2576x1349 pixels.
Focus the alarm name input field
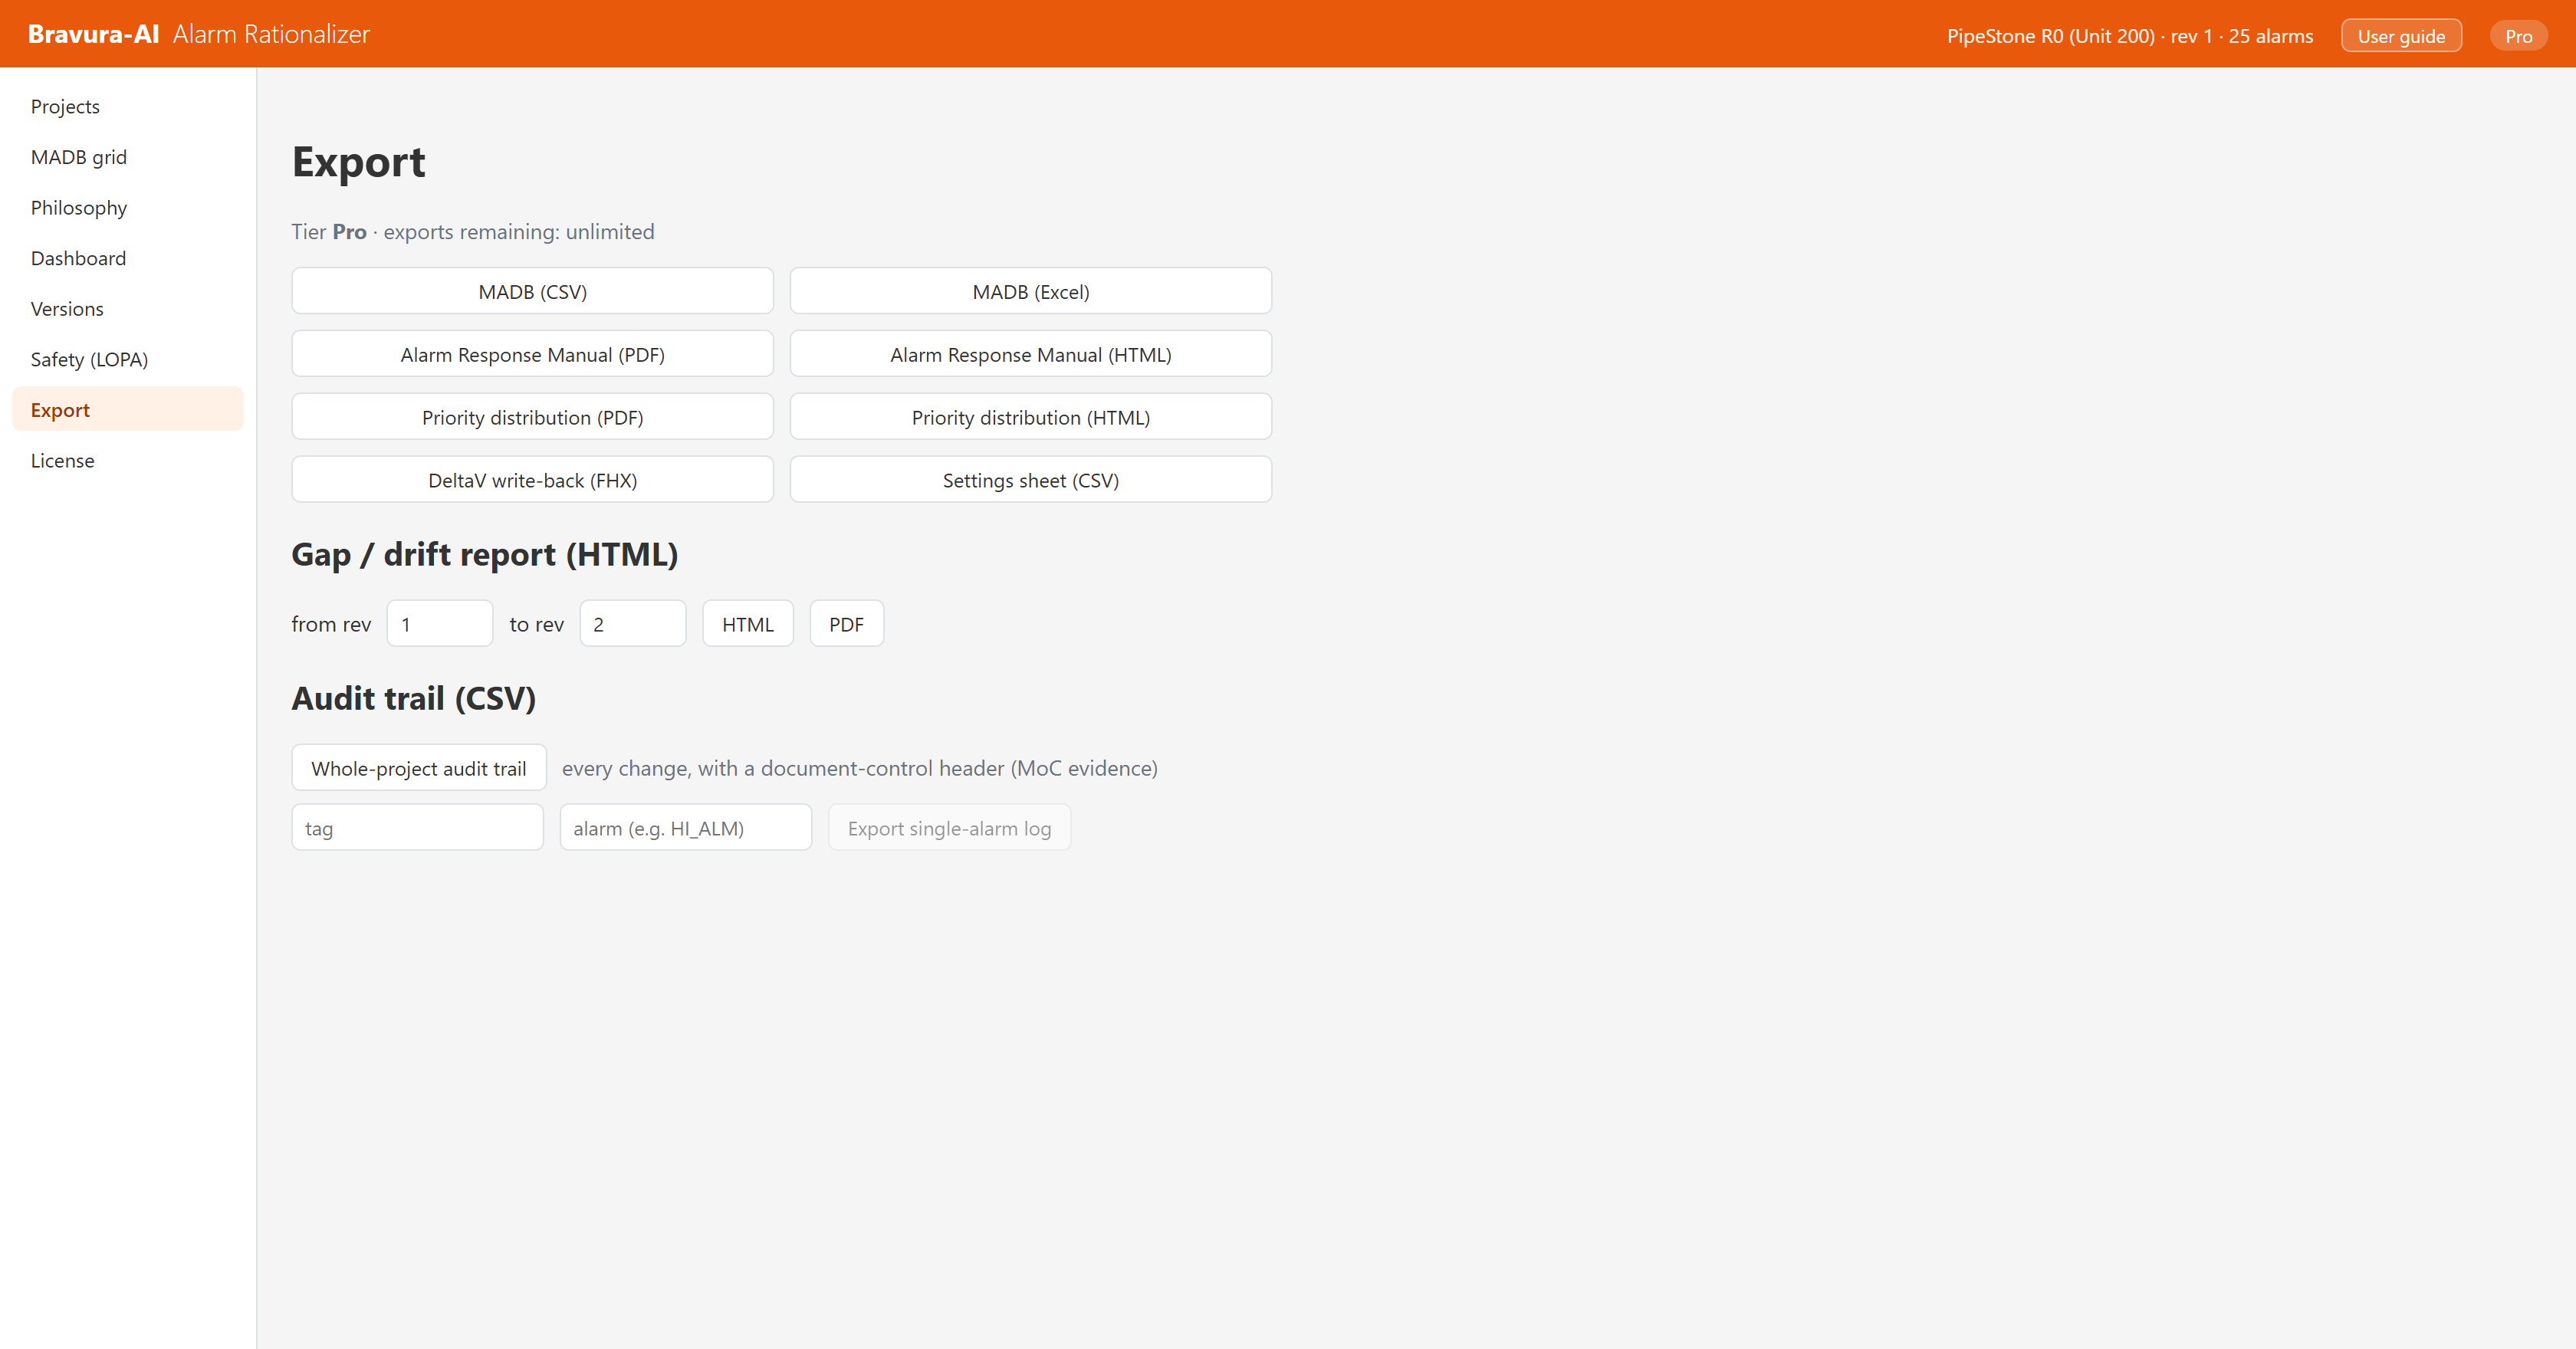(x=686, y=828)
